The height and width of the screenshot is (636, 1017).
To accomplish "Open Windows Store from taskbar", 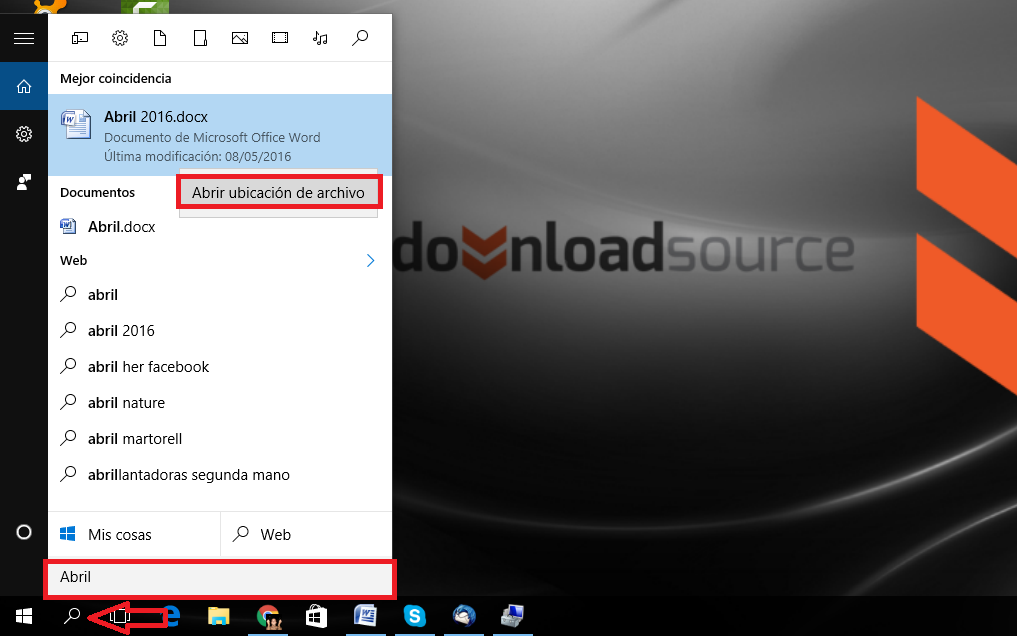I will point(317,616).
